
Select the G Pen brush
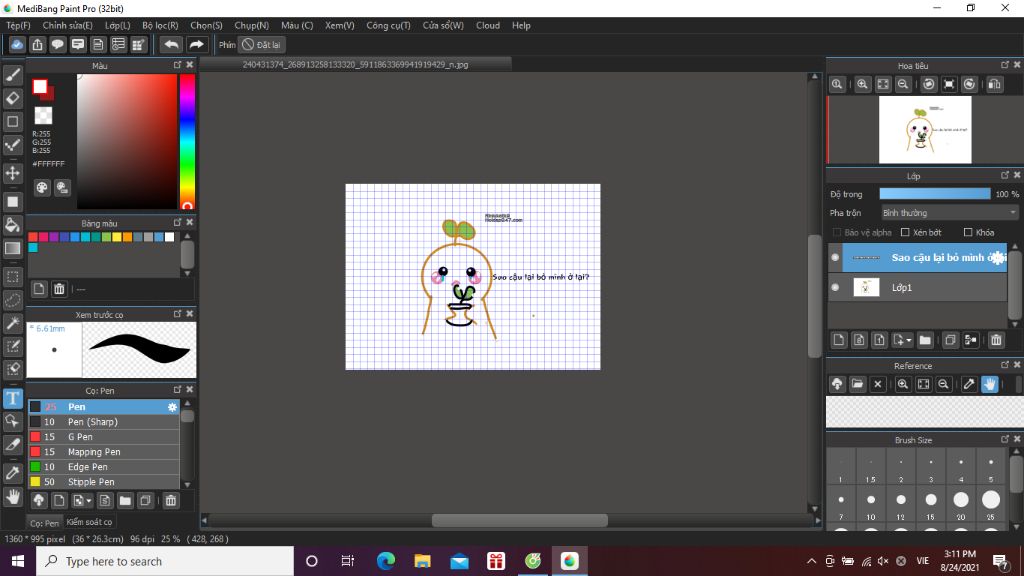(x=104, y=437)
